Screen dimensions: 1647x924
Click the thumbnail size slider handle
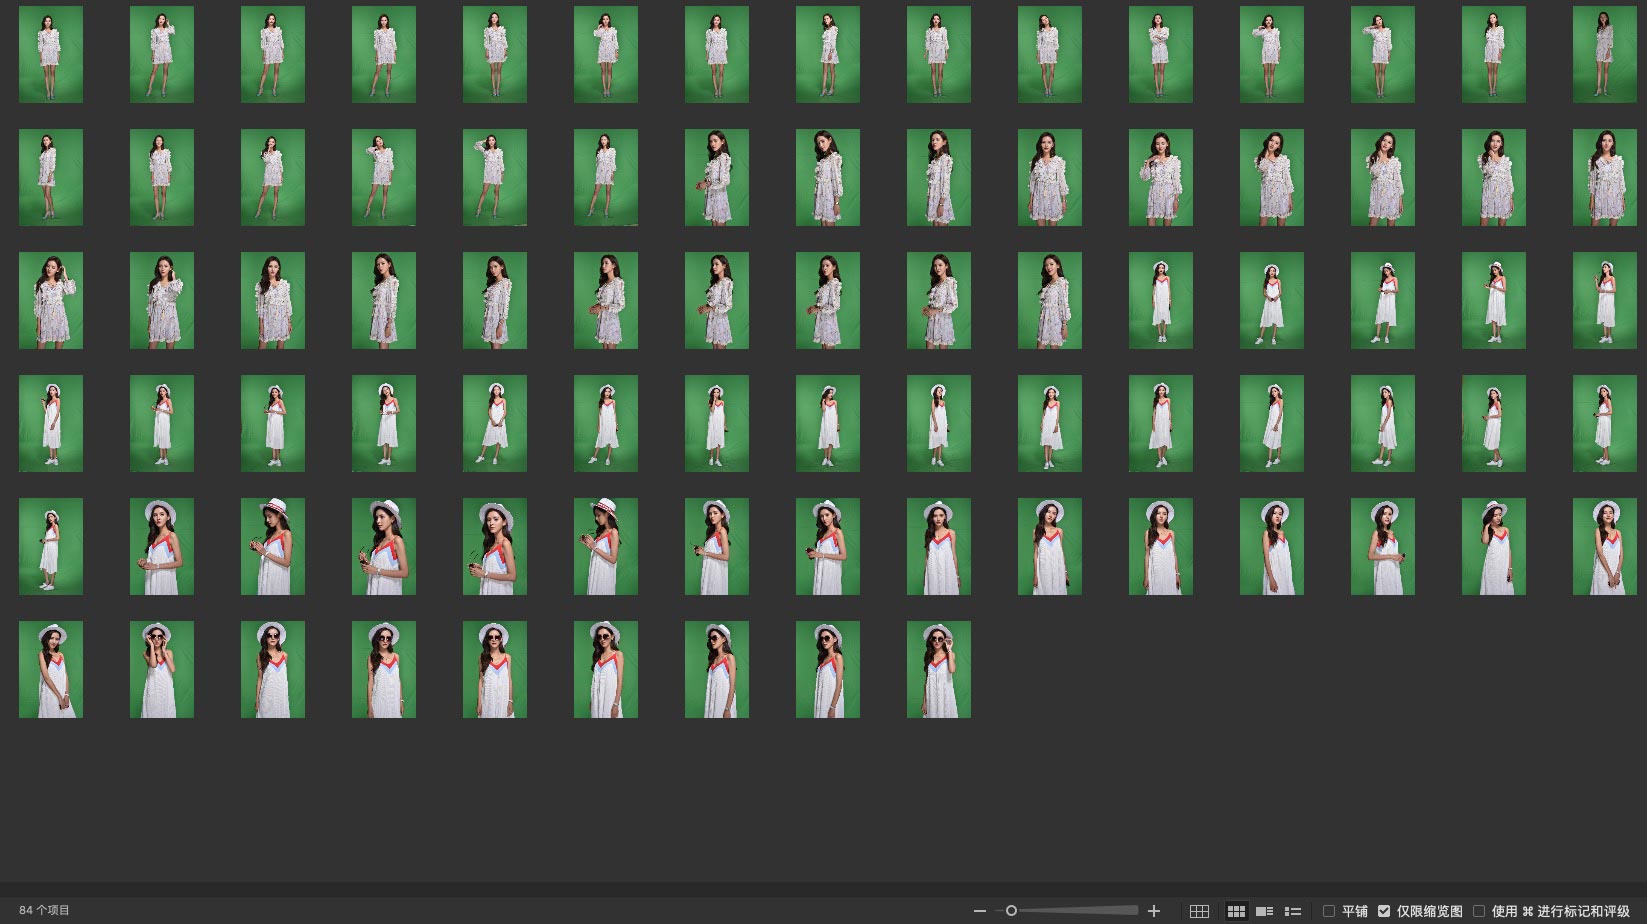1011,911
